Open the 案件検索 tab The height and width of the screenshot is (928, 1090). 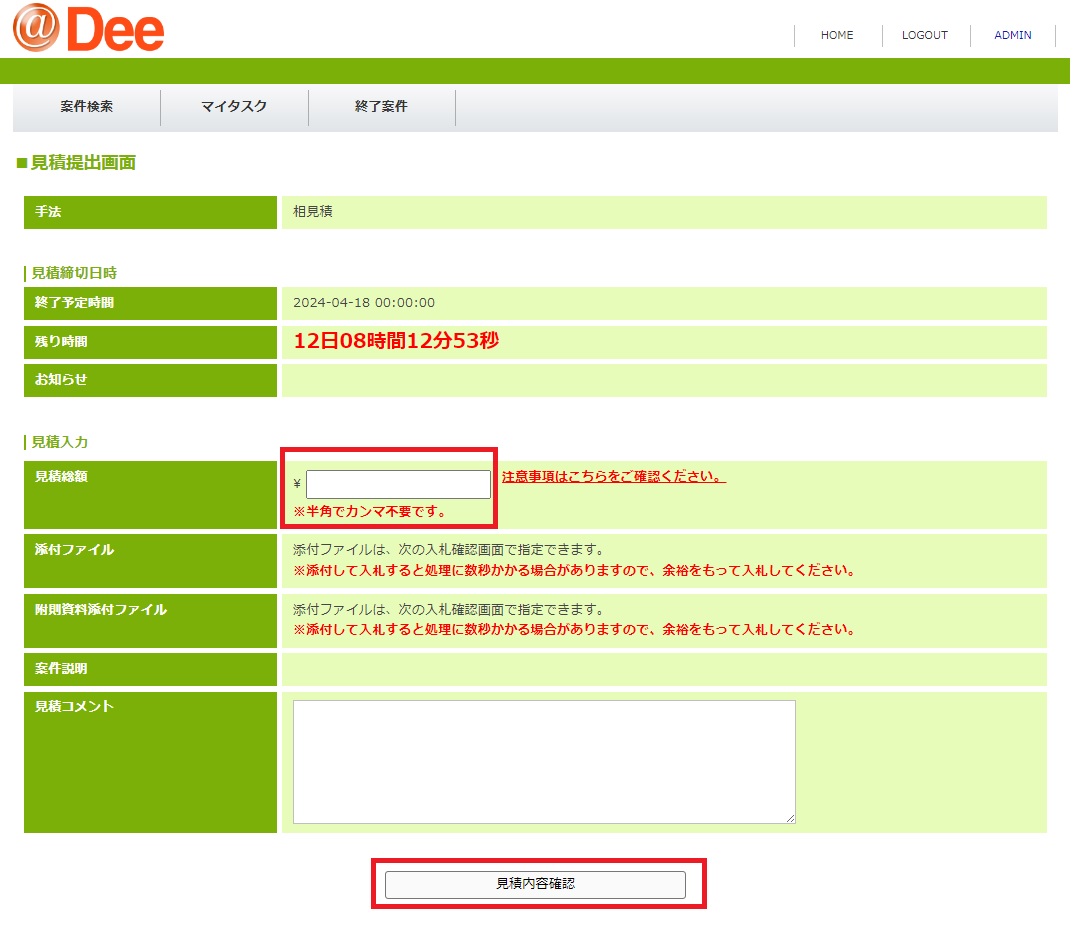click(x=86, y=106)
